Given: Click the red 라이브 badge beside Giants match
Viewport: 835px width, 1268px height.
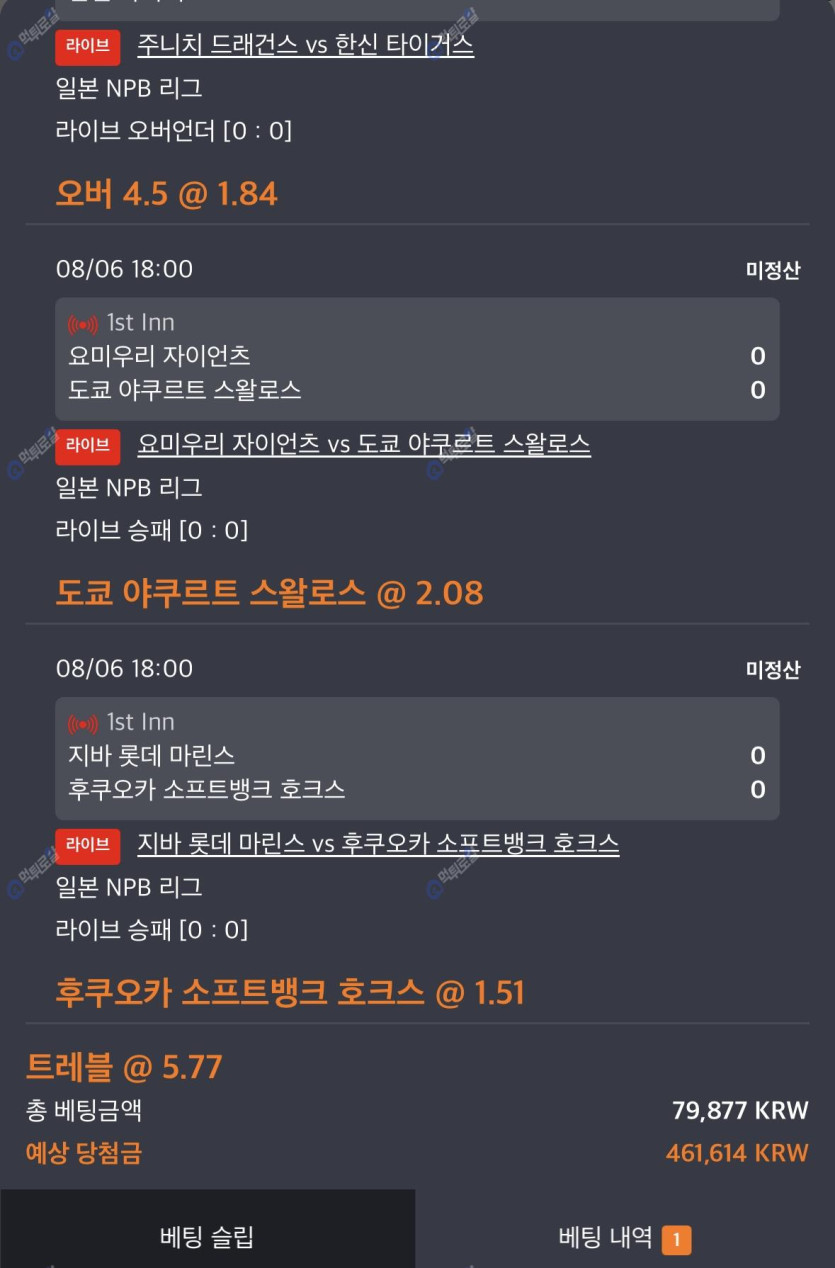Looking at the screenshot, I should tap(88, 446).
